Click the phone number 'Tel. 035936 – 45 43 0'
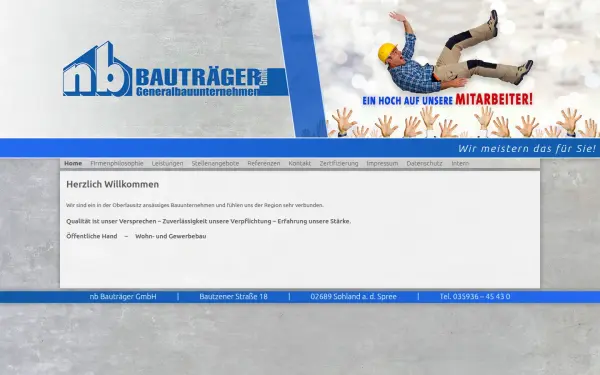The width and height of the screenshot is (600, 375). (x=475, y=297)
